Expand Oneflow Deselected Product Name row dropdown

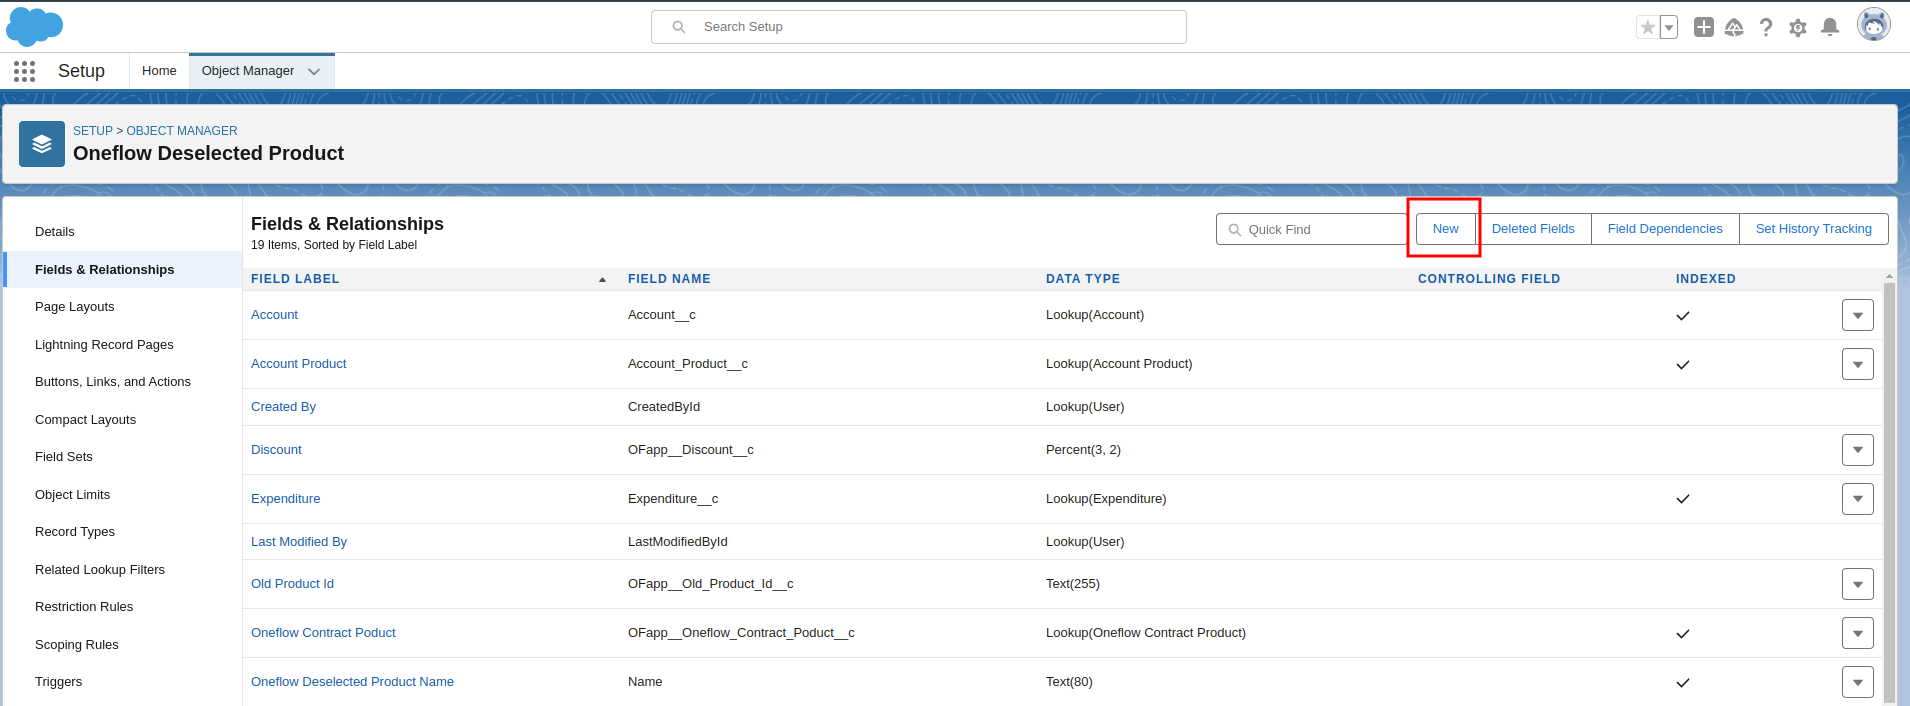point(1858,682)
